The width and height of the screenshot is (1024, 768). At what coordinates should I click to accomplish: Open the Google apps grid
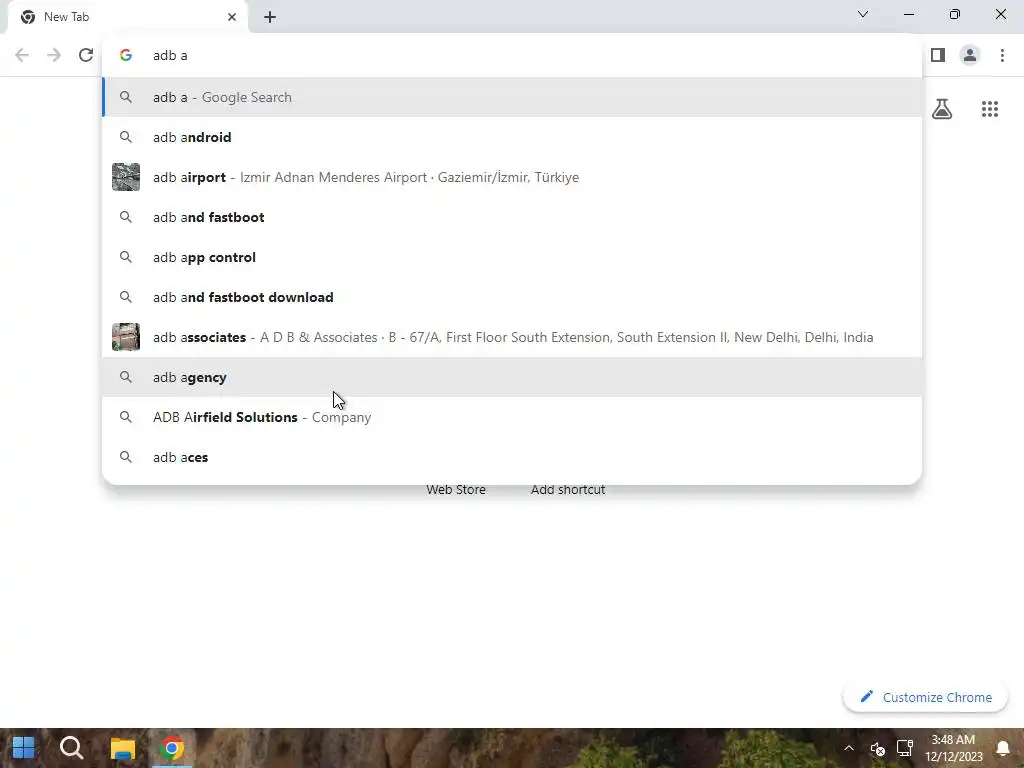coord(990,109)
